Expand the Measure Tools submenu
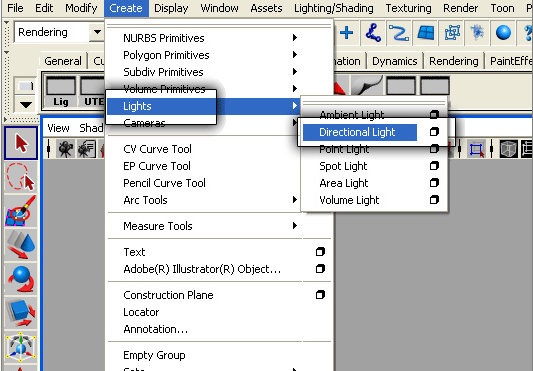The image size is (533, 371). 295,225
